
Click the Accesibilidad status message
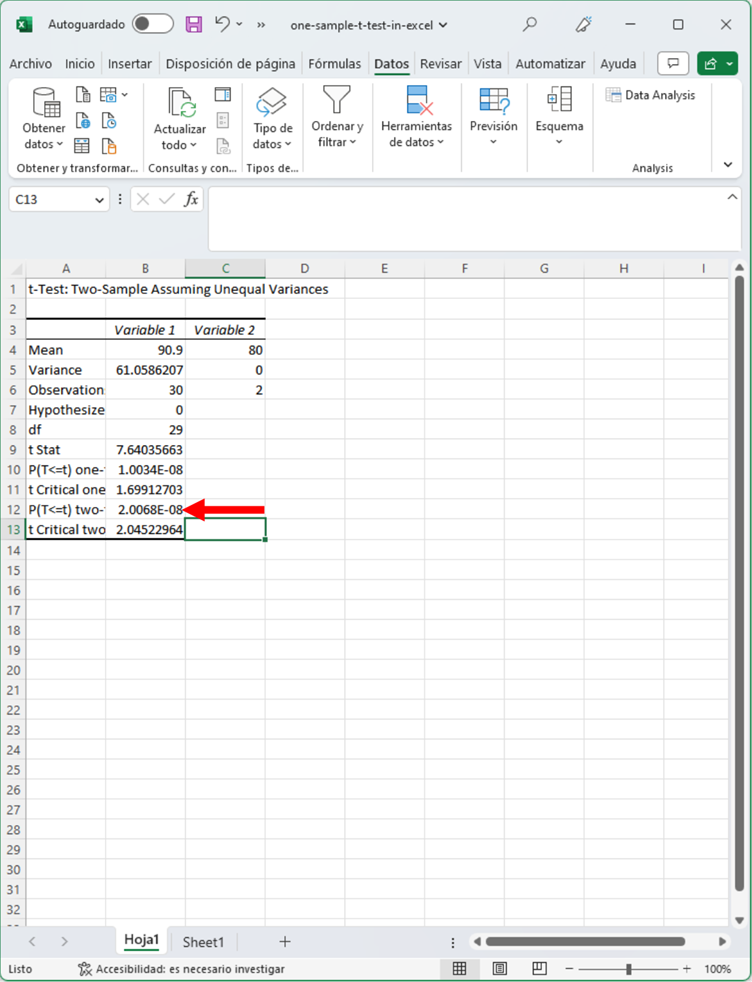tap(181, 969)
